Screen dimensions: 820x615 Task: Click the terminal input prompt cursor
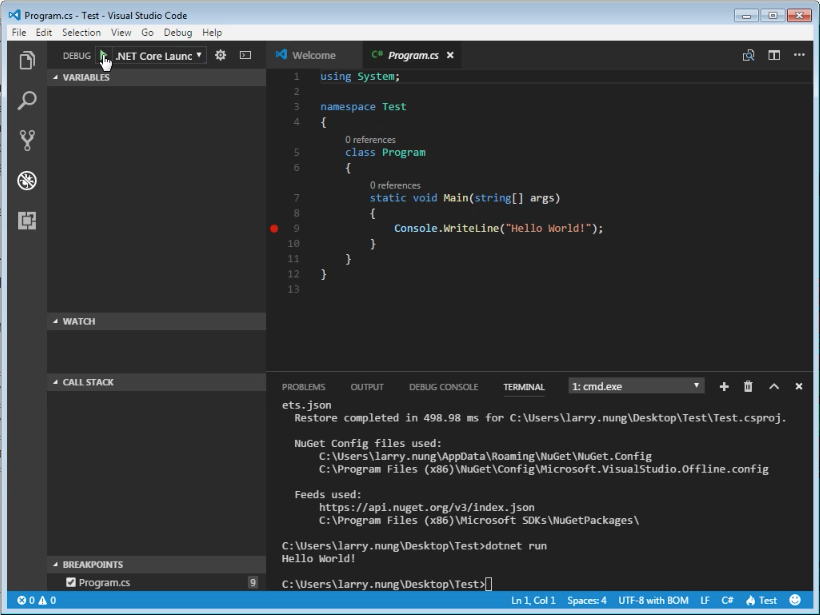coord(488,584)
